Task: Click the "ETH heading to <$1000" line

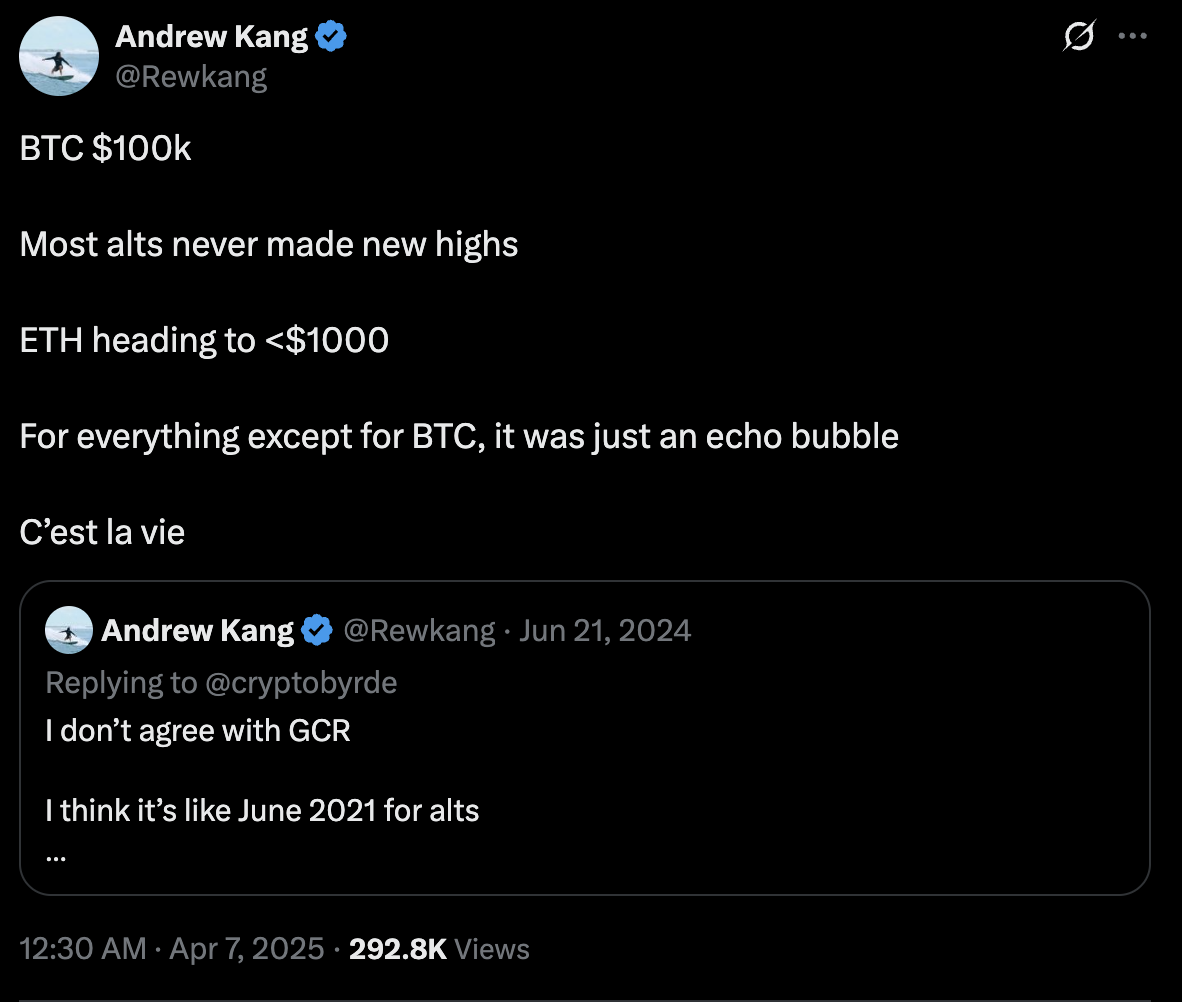Action: 204,341
